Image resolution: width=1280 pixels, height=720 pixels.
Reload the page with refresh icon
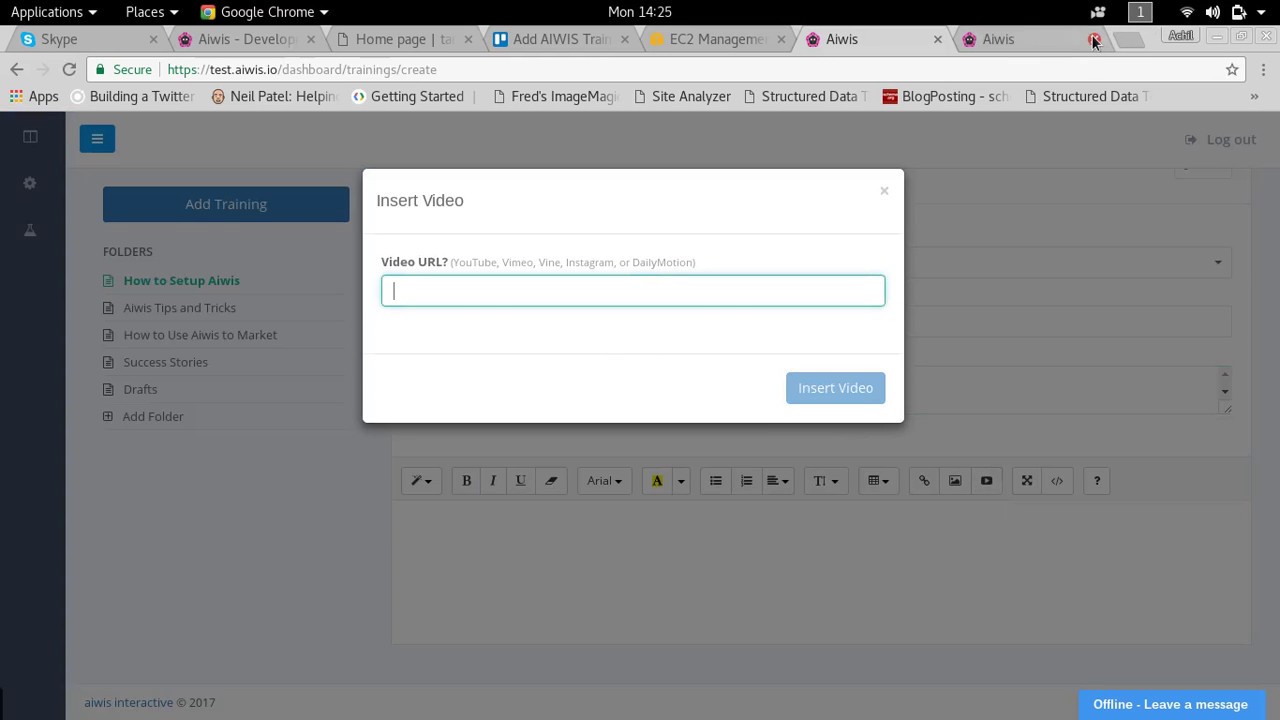tap(69, 69)
